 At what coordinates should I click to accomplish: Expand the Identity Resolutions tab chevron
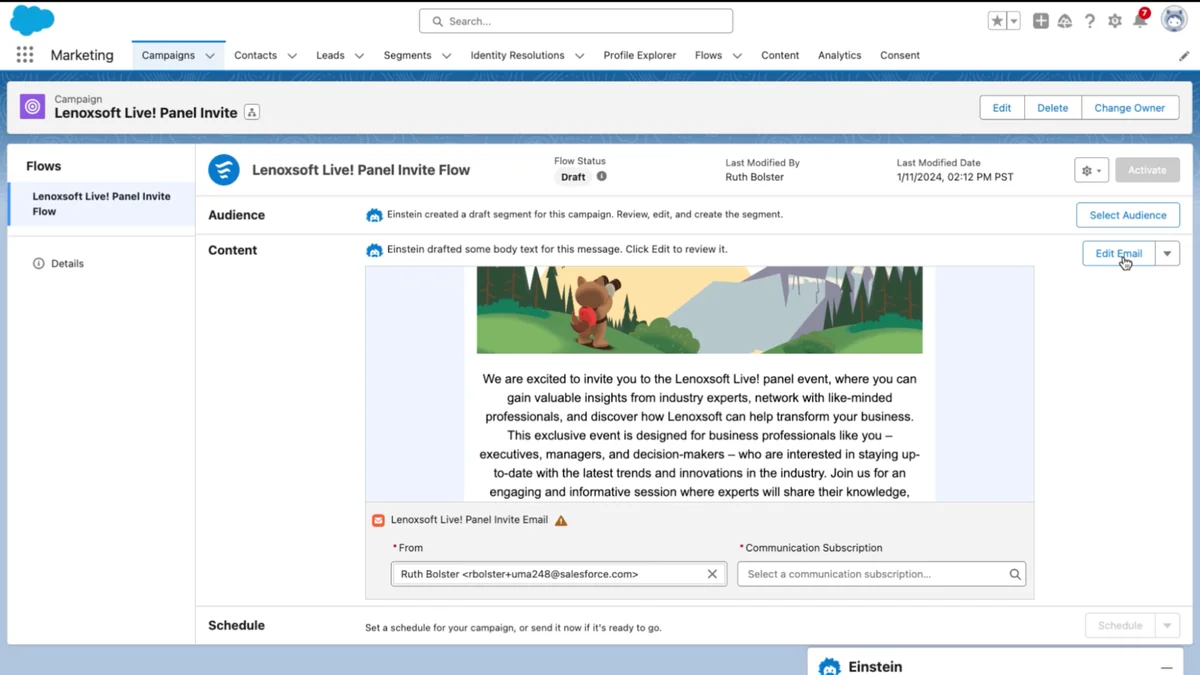(x=579, y=56)
